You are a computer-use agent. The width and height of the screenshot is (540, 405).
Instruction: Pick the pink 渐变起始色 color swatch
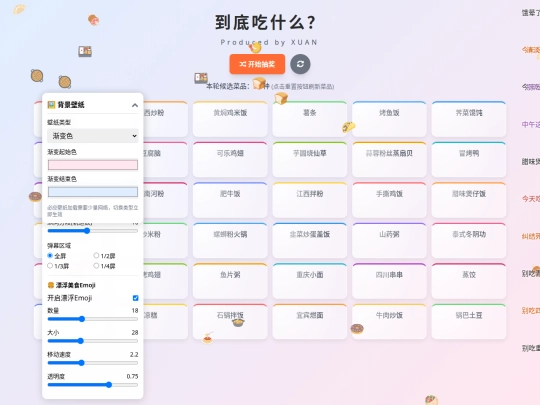[93, 165]
